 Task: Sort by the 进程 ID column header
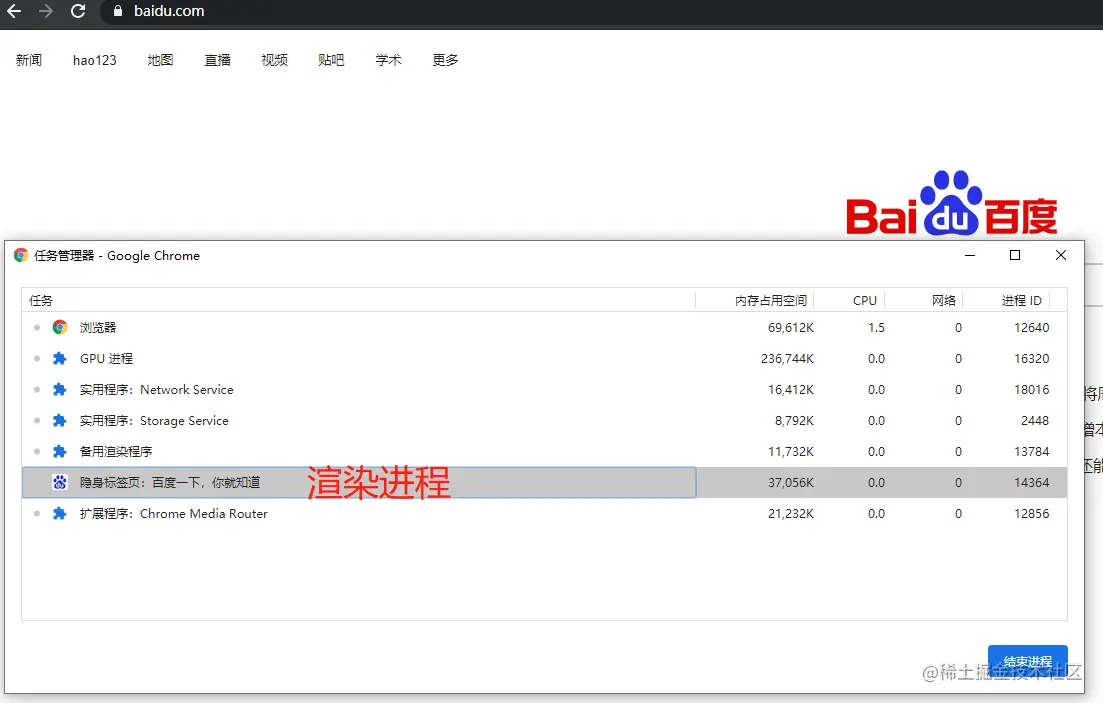click(1007, 300)
